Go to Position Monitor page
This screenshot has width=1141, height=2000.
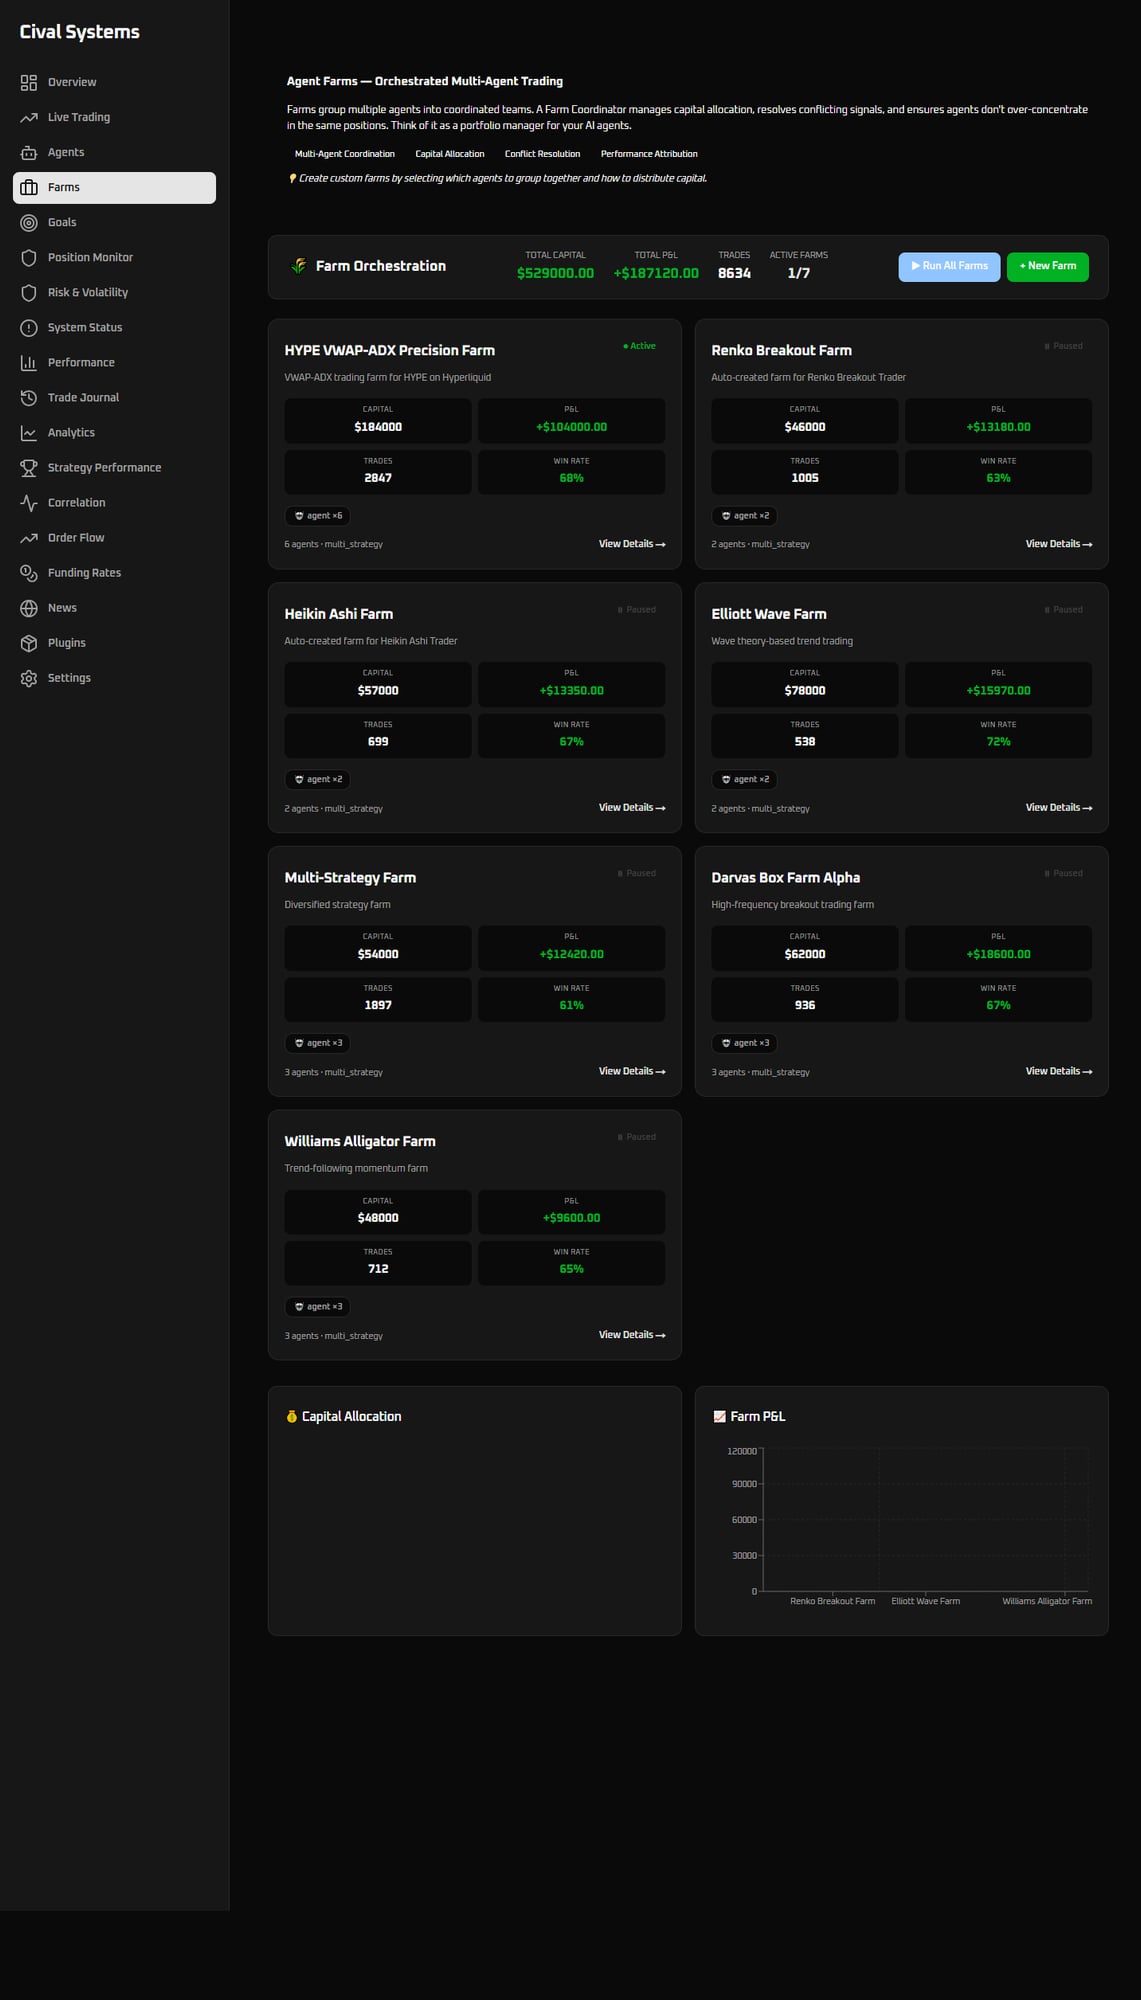pos(90,257)
